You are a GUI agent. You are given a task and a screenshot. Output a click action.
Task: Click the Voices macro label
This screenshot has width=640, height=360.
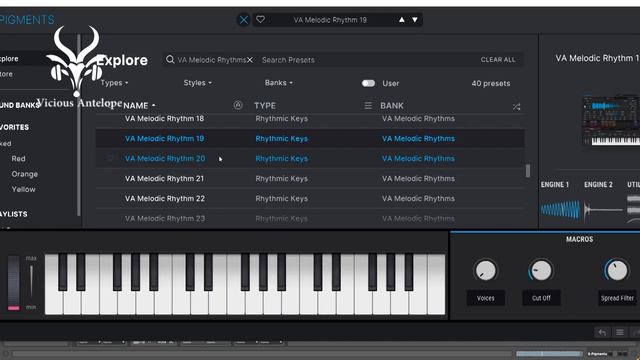coord(486,298)
